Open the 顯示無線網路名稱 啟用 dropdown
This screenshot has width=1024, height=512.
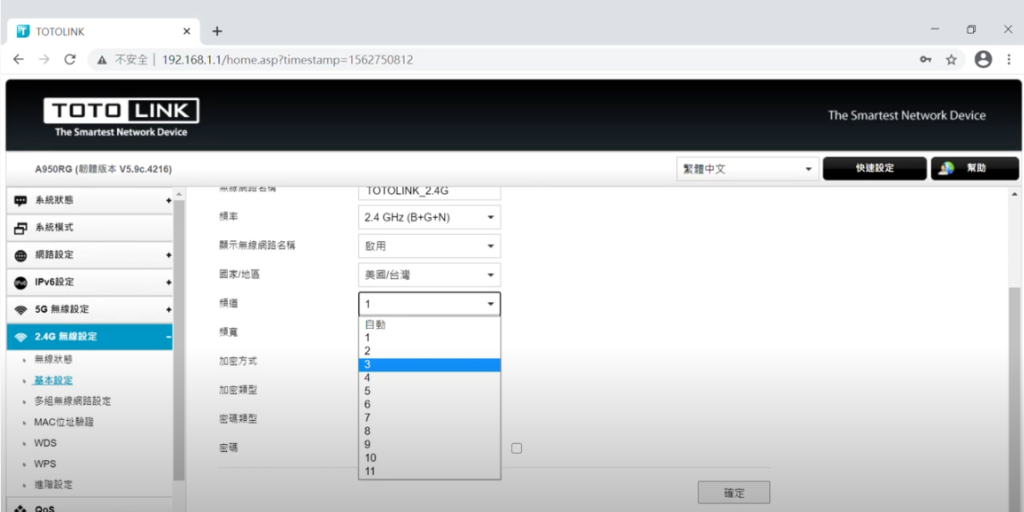coord(429,246)
